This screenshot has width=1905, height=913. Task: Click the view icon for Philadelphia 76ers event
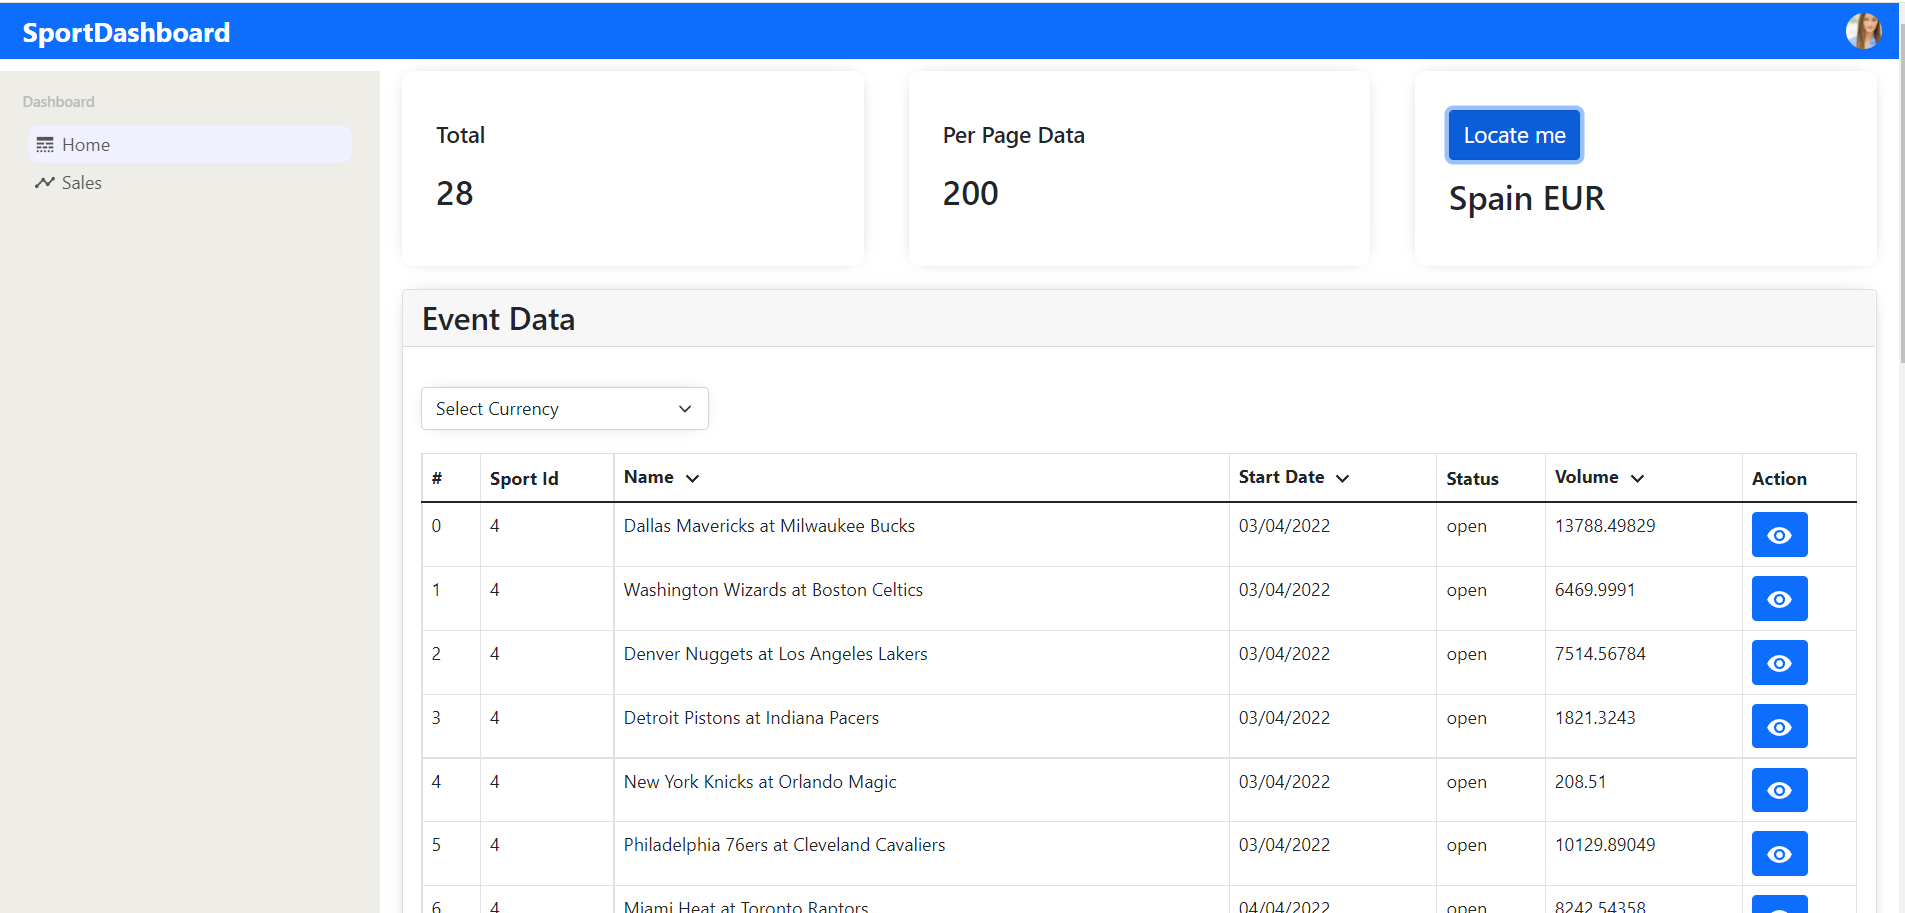pos(1778,853)
